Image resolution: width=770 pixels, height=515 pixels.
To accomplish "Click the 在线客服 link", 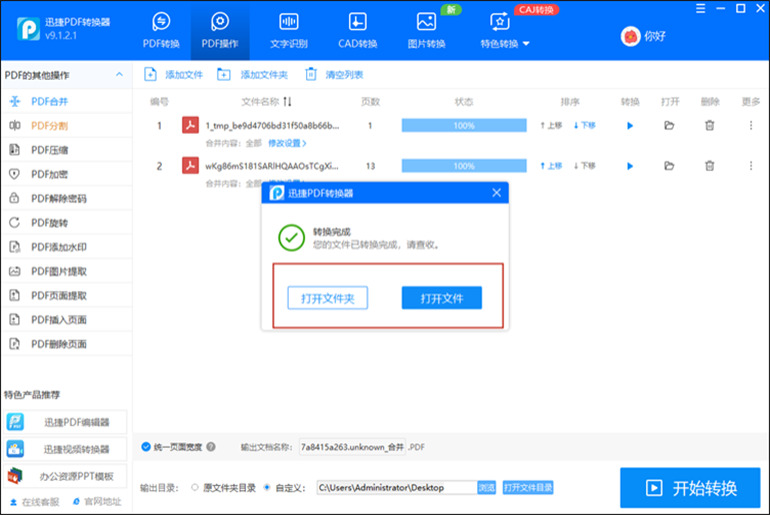I will click(34, 502).
